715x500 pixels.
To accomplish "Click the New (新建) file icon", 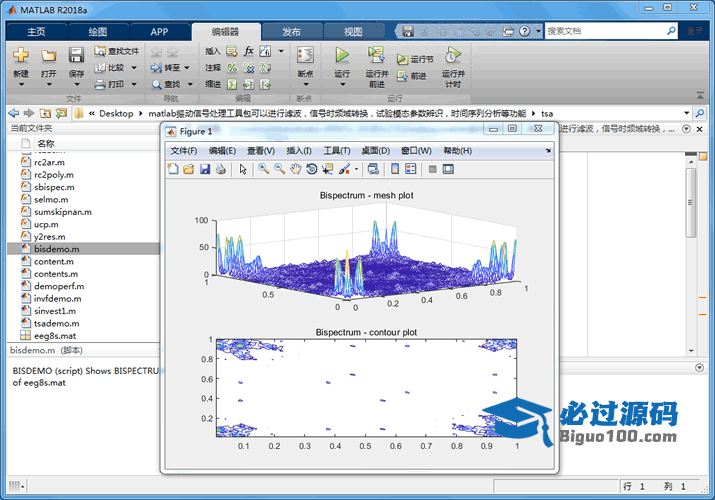I will tap(21, 55).
